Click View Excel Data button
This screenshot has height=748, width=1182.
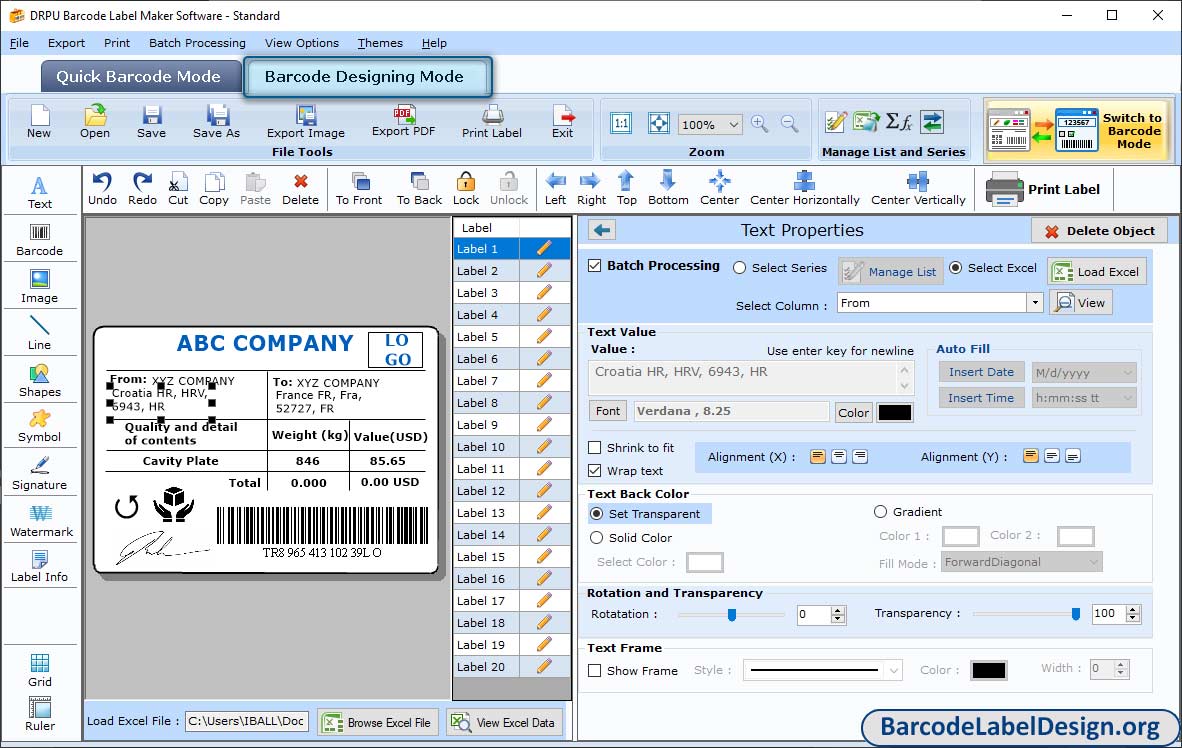[503, 722]
